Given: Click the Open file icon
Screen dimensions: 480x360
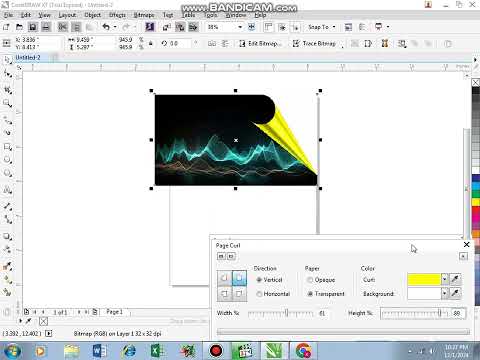Looking at the screenshot, I should coord(19,27).
